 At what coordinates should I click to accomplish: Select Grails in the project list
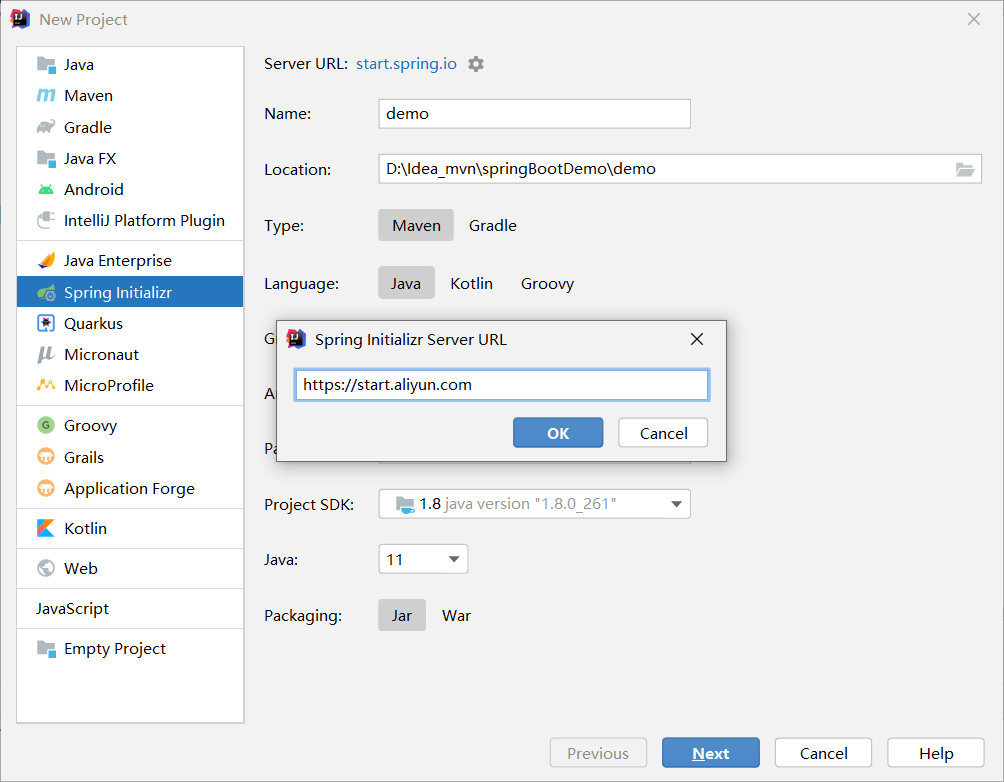tap(130, 457)
